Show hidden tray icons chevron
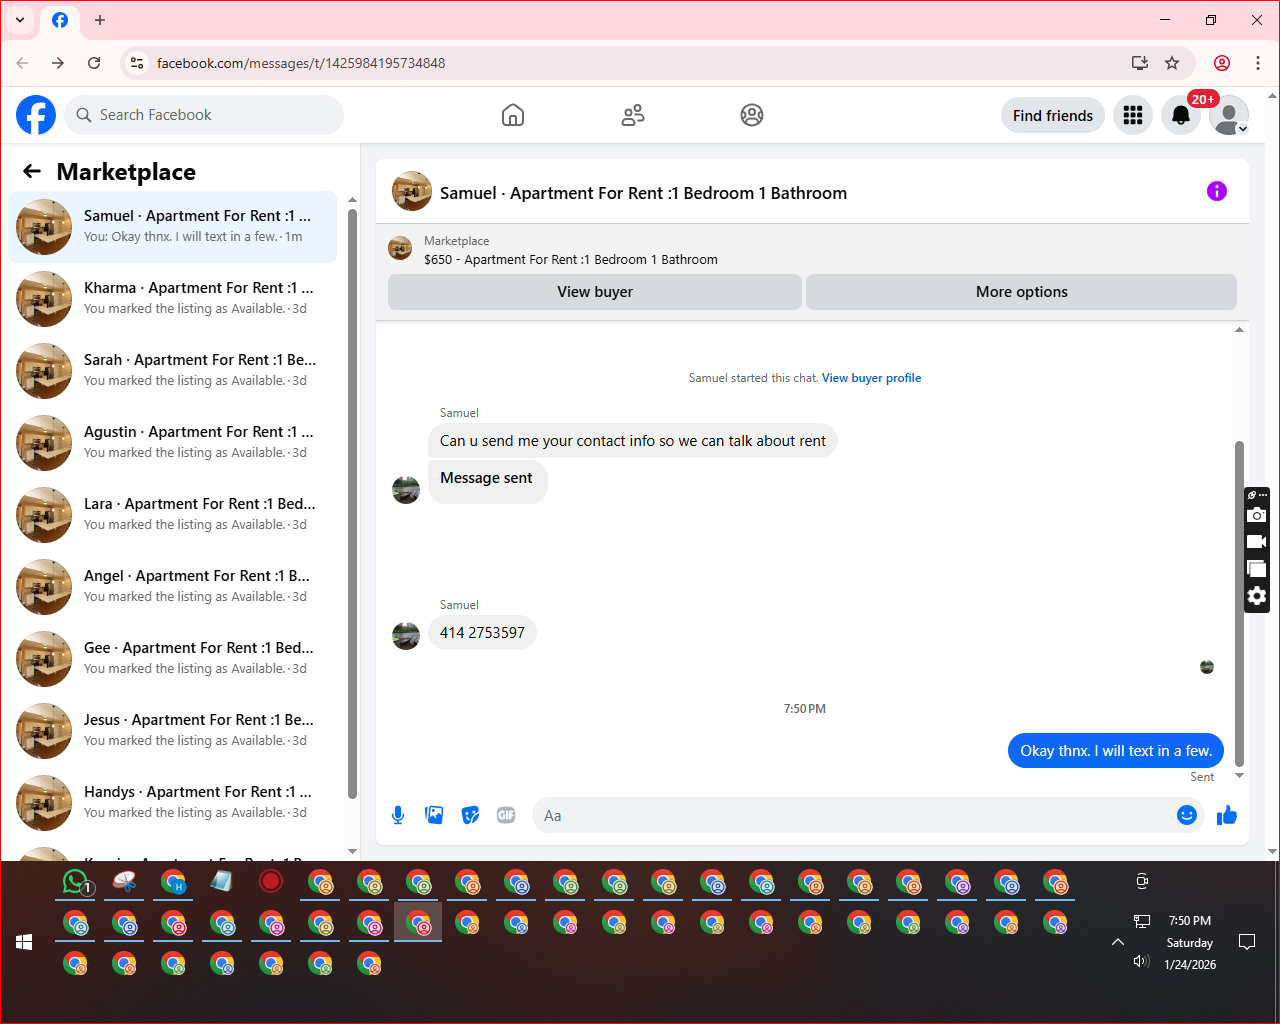The height and width of the screenshot is (1024, 1280). click(x=1118, y=942)
